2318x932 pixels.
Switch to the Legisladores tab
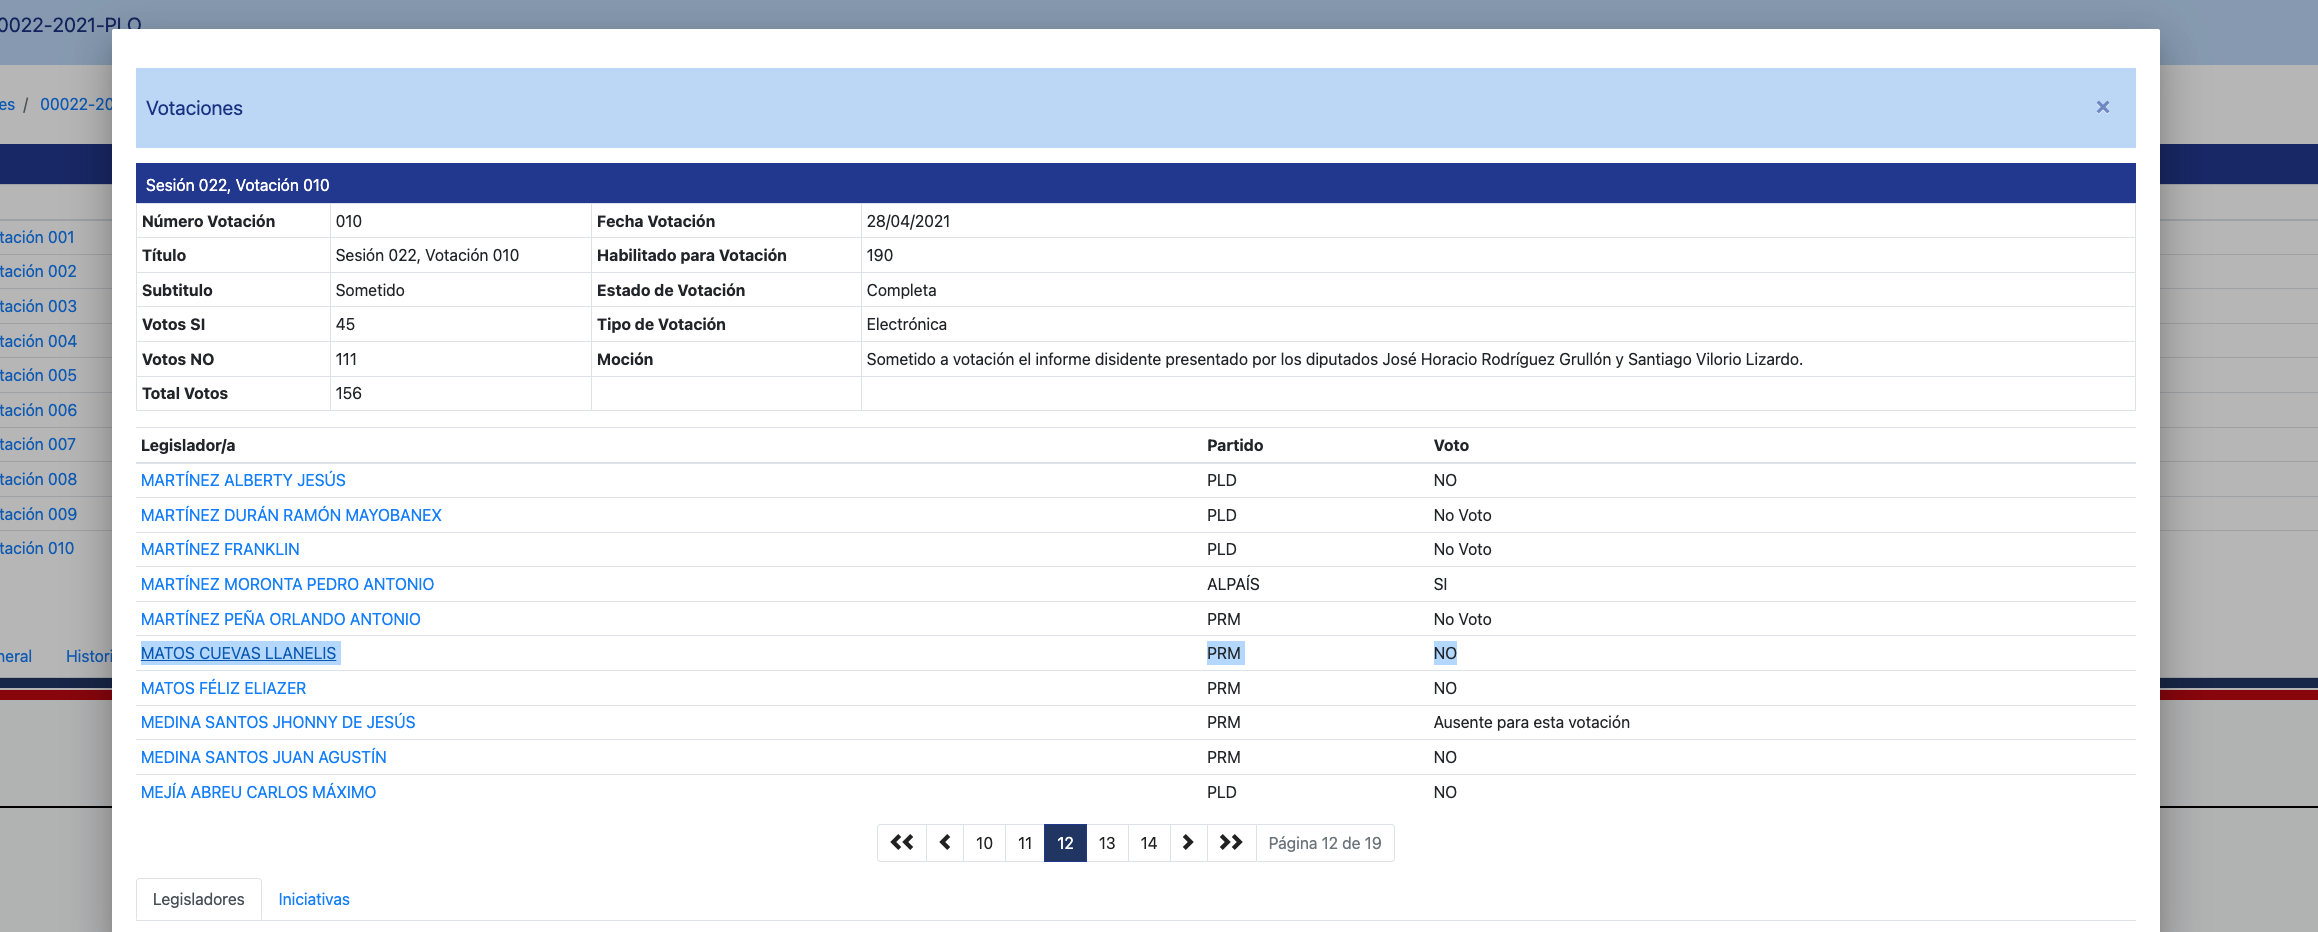[x=198, y=899]
